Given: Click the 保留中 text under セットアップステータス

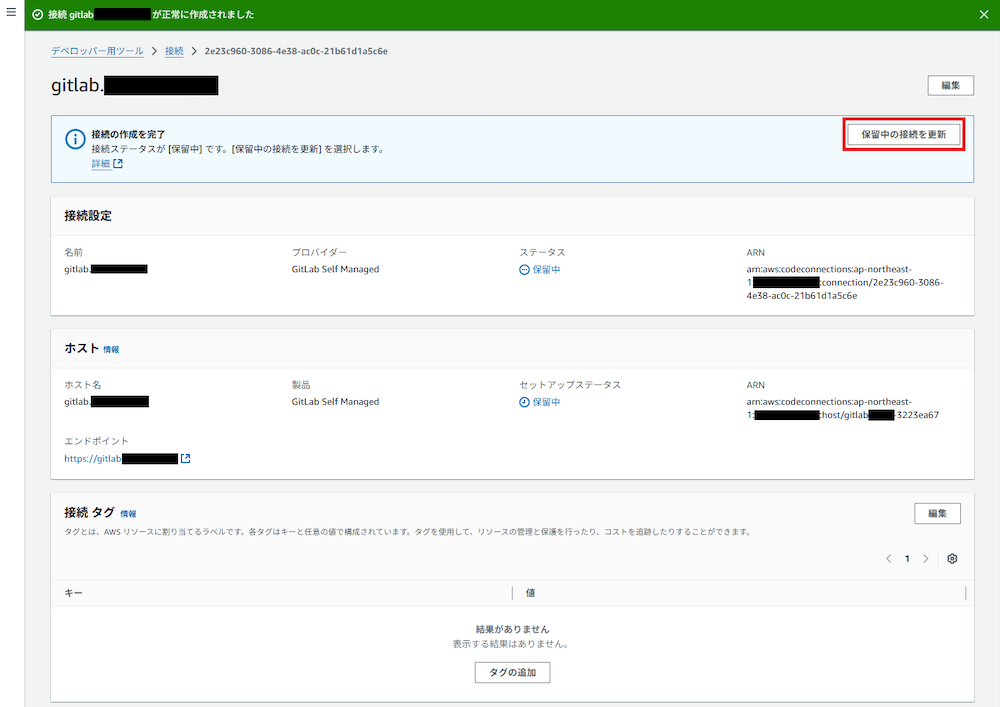Looking at the screenshot, I should (546, 402).
